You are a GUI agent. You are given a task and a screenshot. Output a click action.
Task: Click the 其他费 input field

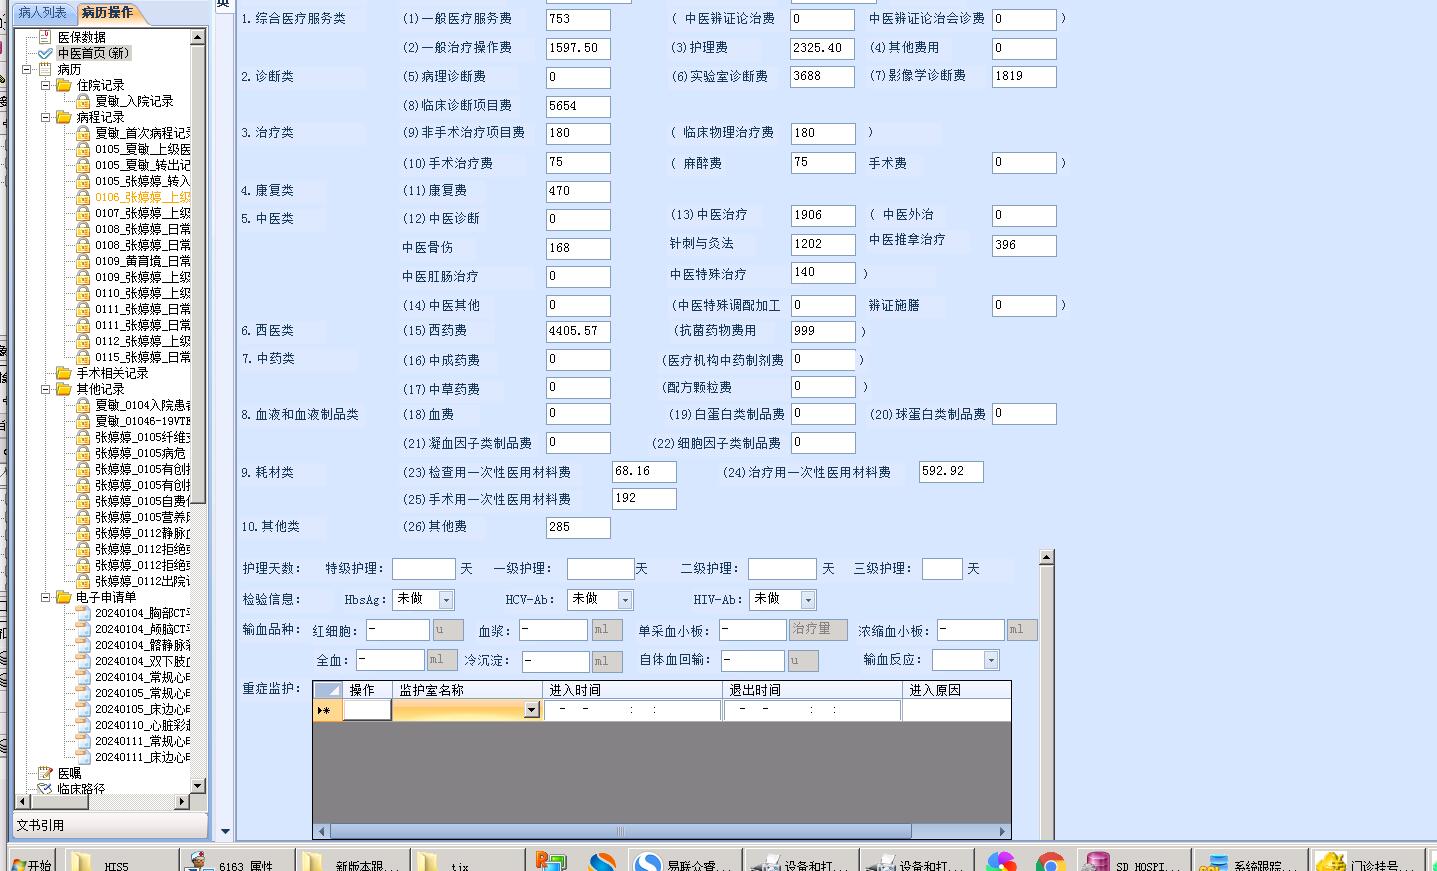pos(578,527)
